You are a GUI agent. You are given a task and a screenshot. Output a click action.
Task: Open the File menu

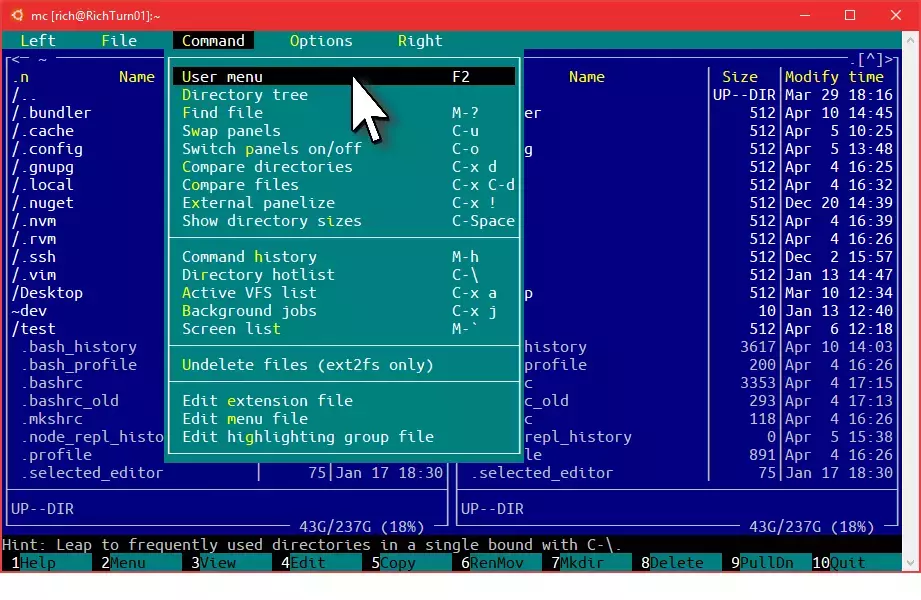[119, 41]
